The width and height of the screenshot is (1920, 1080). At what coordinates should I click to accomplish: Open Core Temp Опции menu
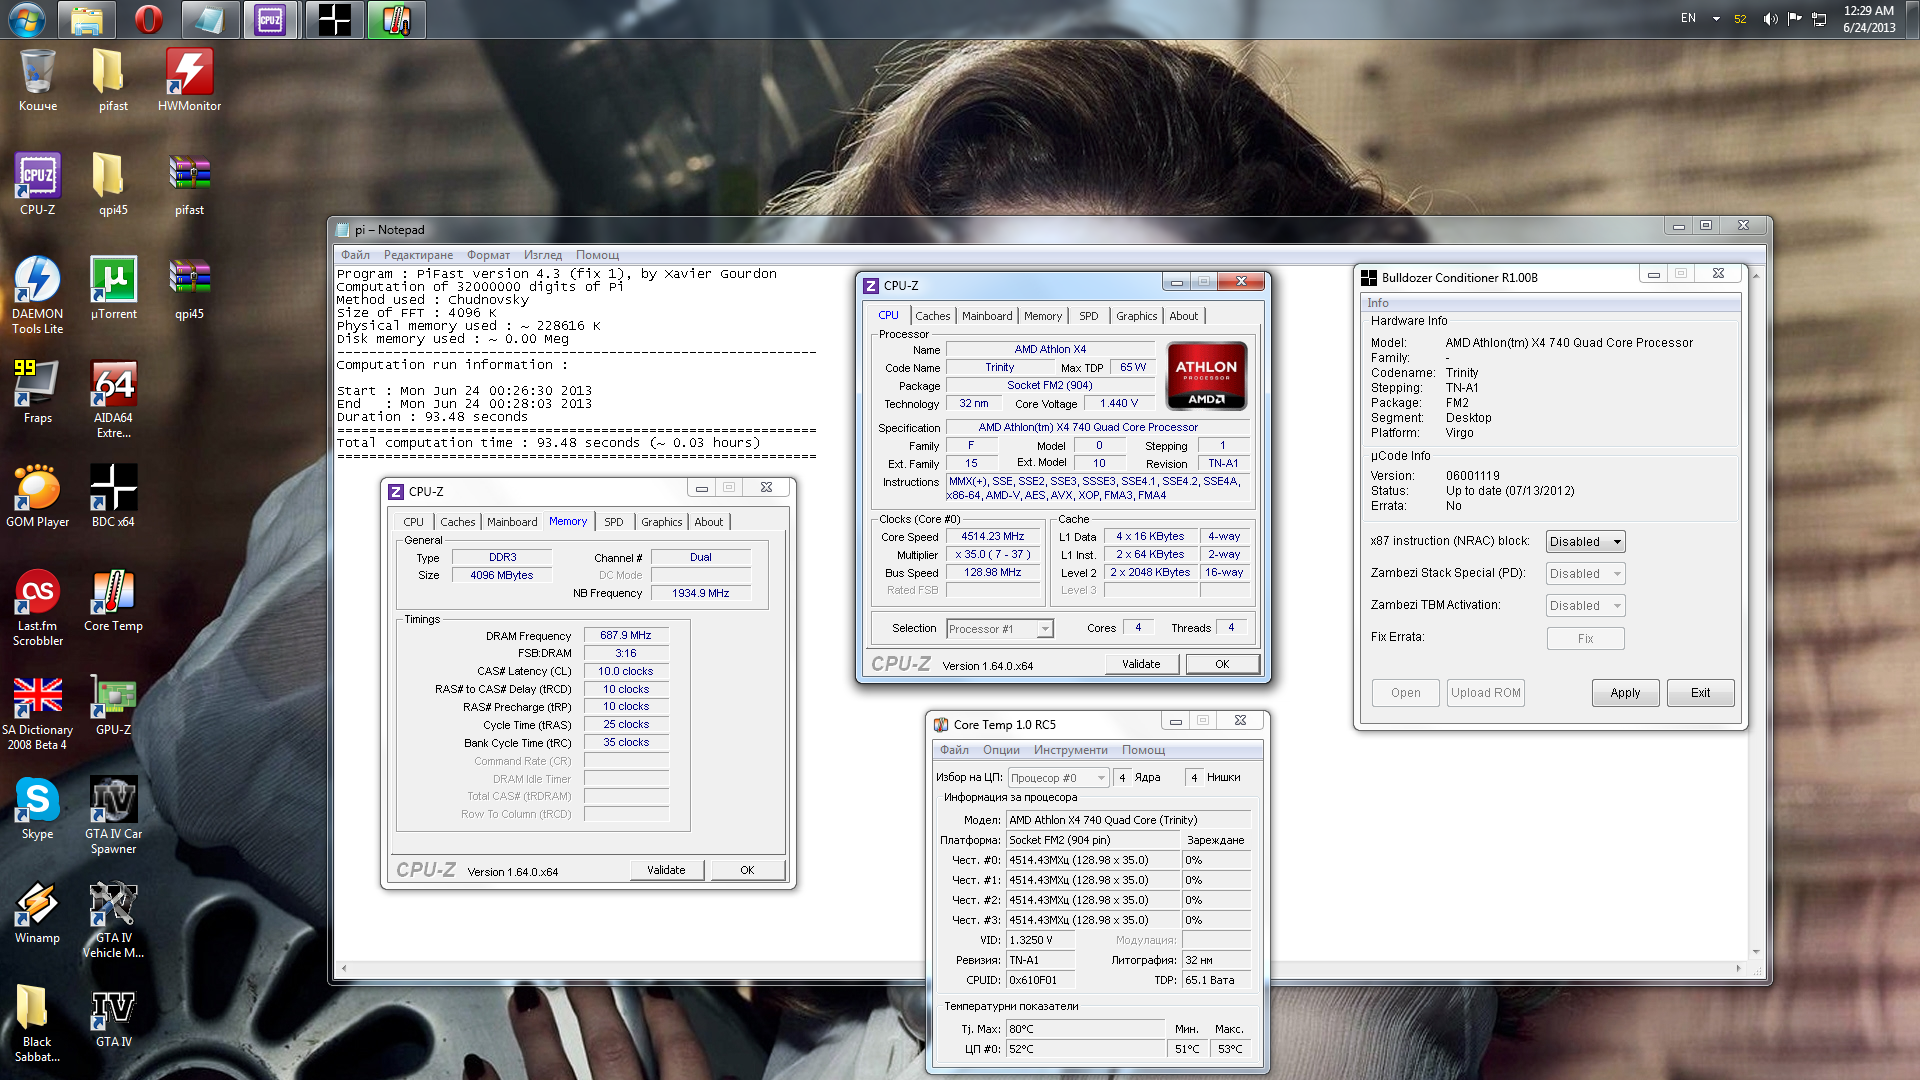1001,750
